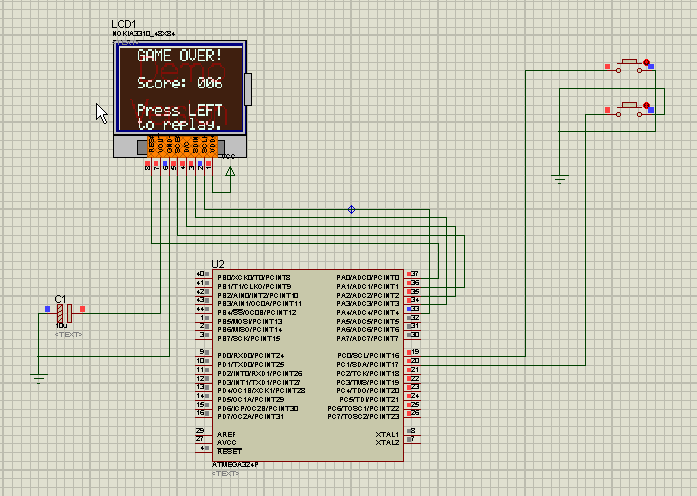Click the PD4/OC1B/XCK1/PCINT28 pin label

click(x=261, y=391)
